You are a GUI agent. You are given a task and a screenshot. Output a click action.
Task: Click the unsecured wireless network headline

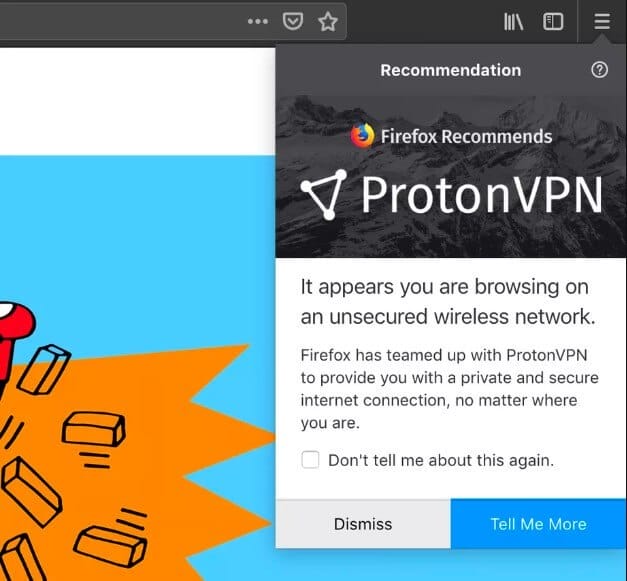point(448,301)
